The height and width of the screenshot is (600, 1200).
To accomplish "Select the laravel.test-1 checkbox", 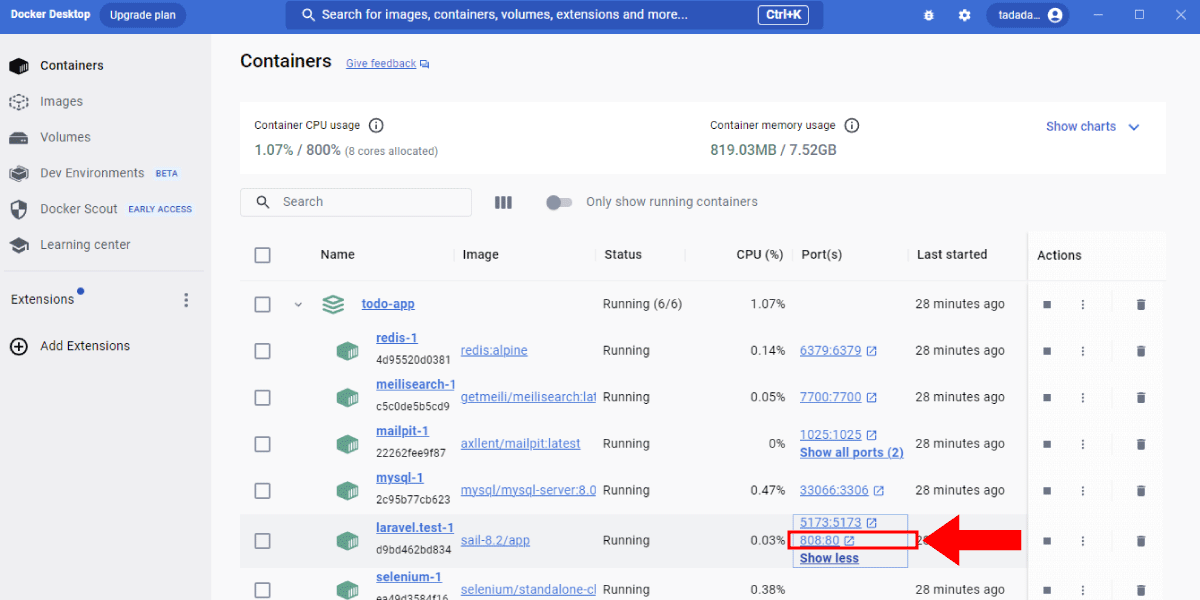I will 262,541.
